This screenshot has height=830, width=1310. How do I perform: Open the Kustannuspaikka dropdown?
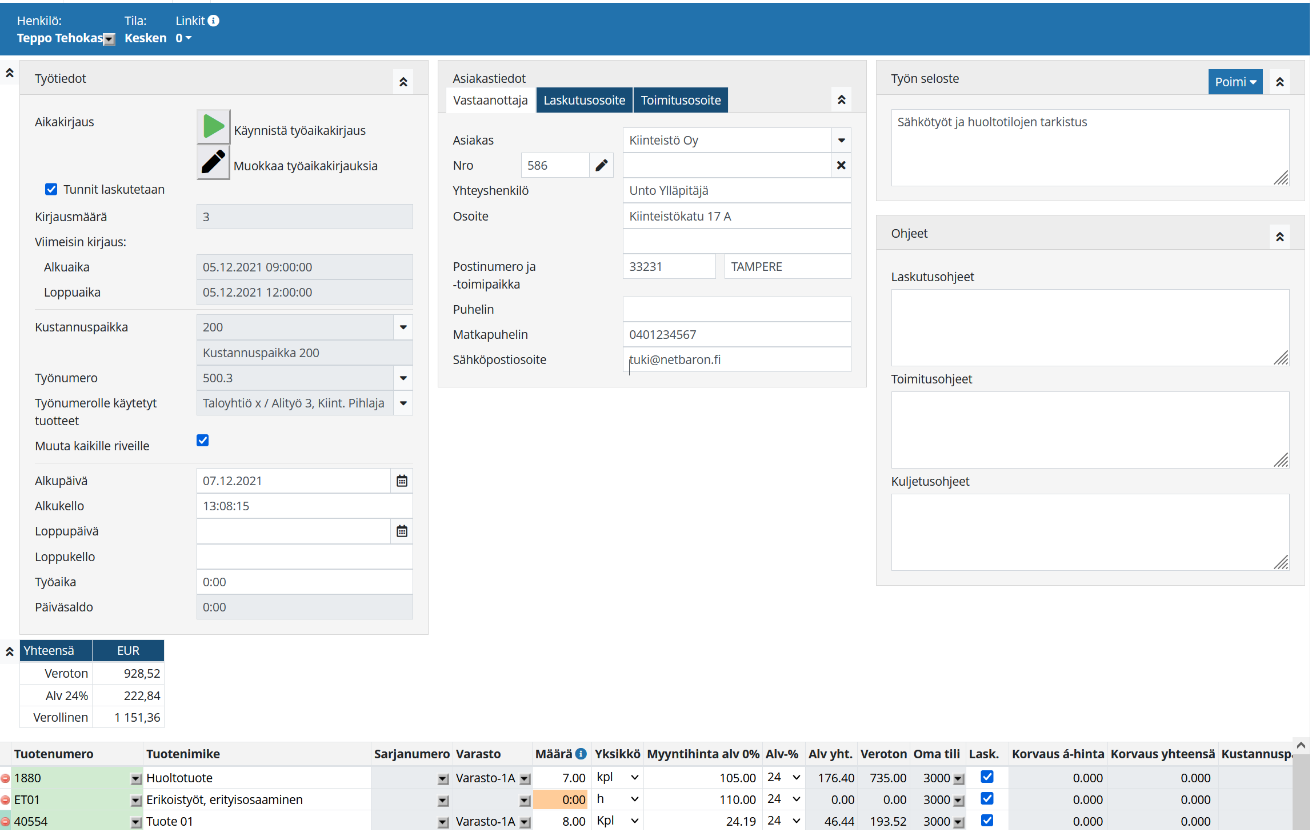[x=403, y=327]
